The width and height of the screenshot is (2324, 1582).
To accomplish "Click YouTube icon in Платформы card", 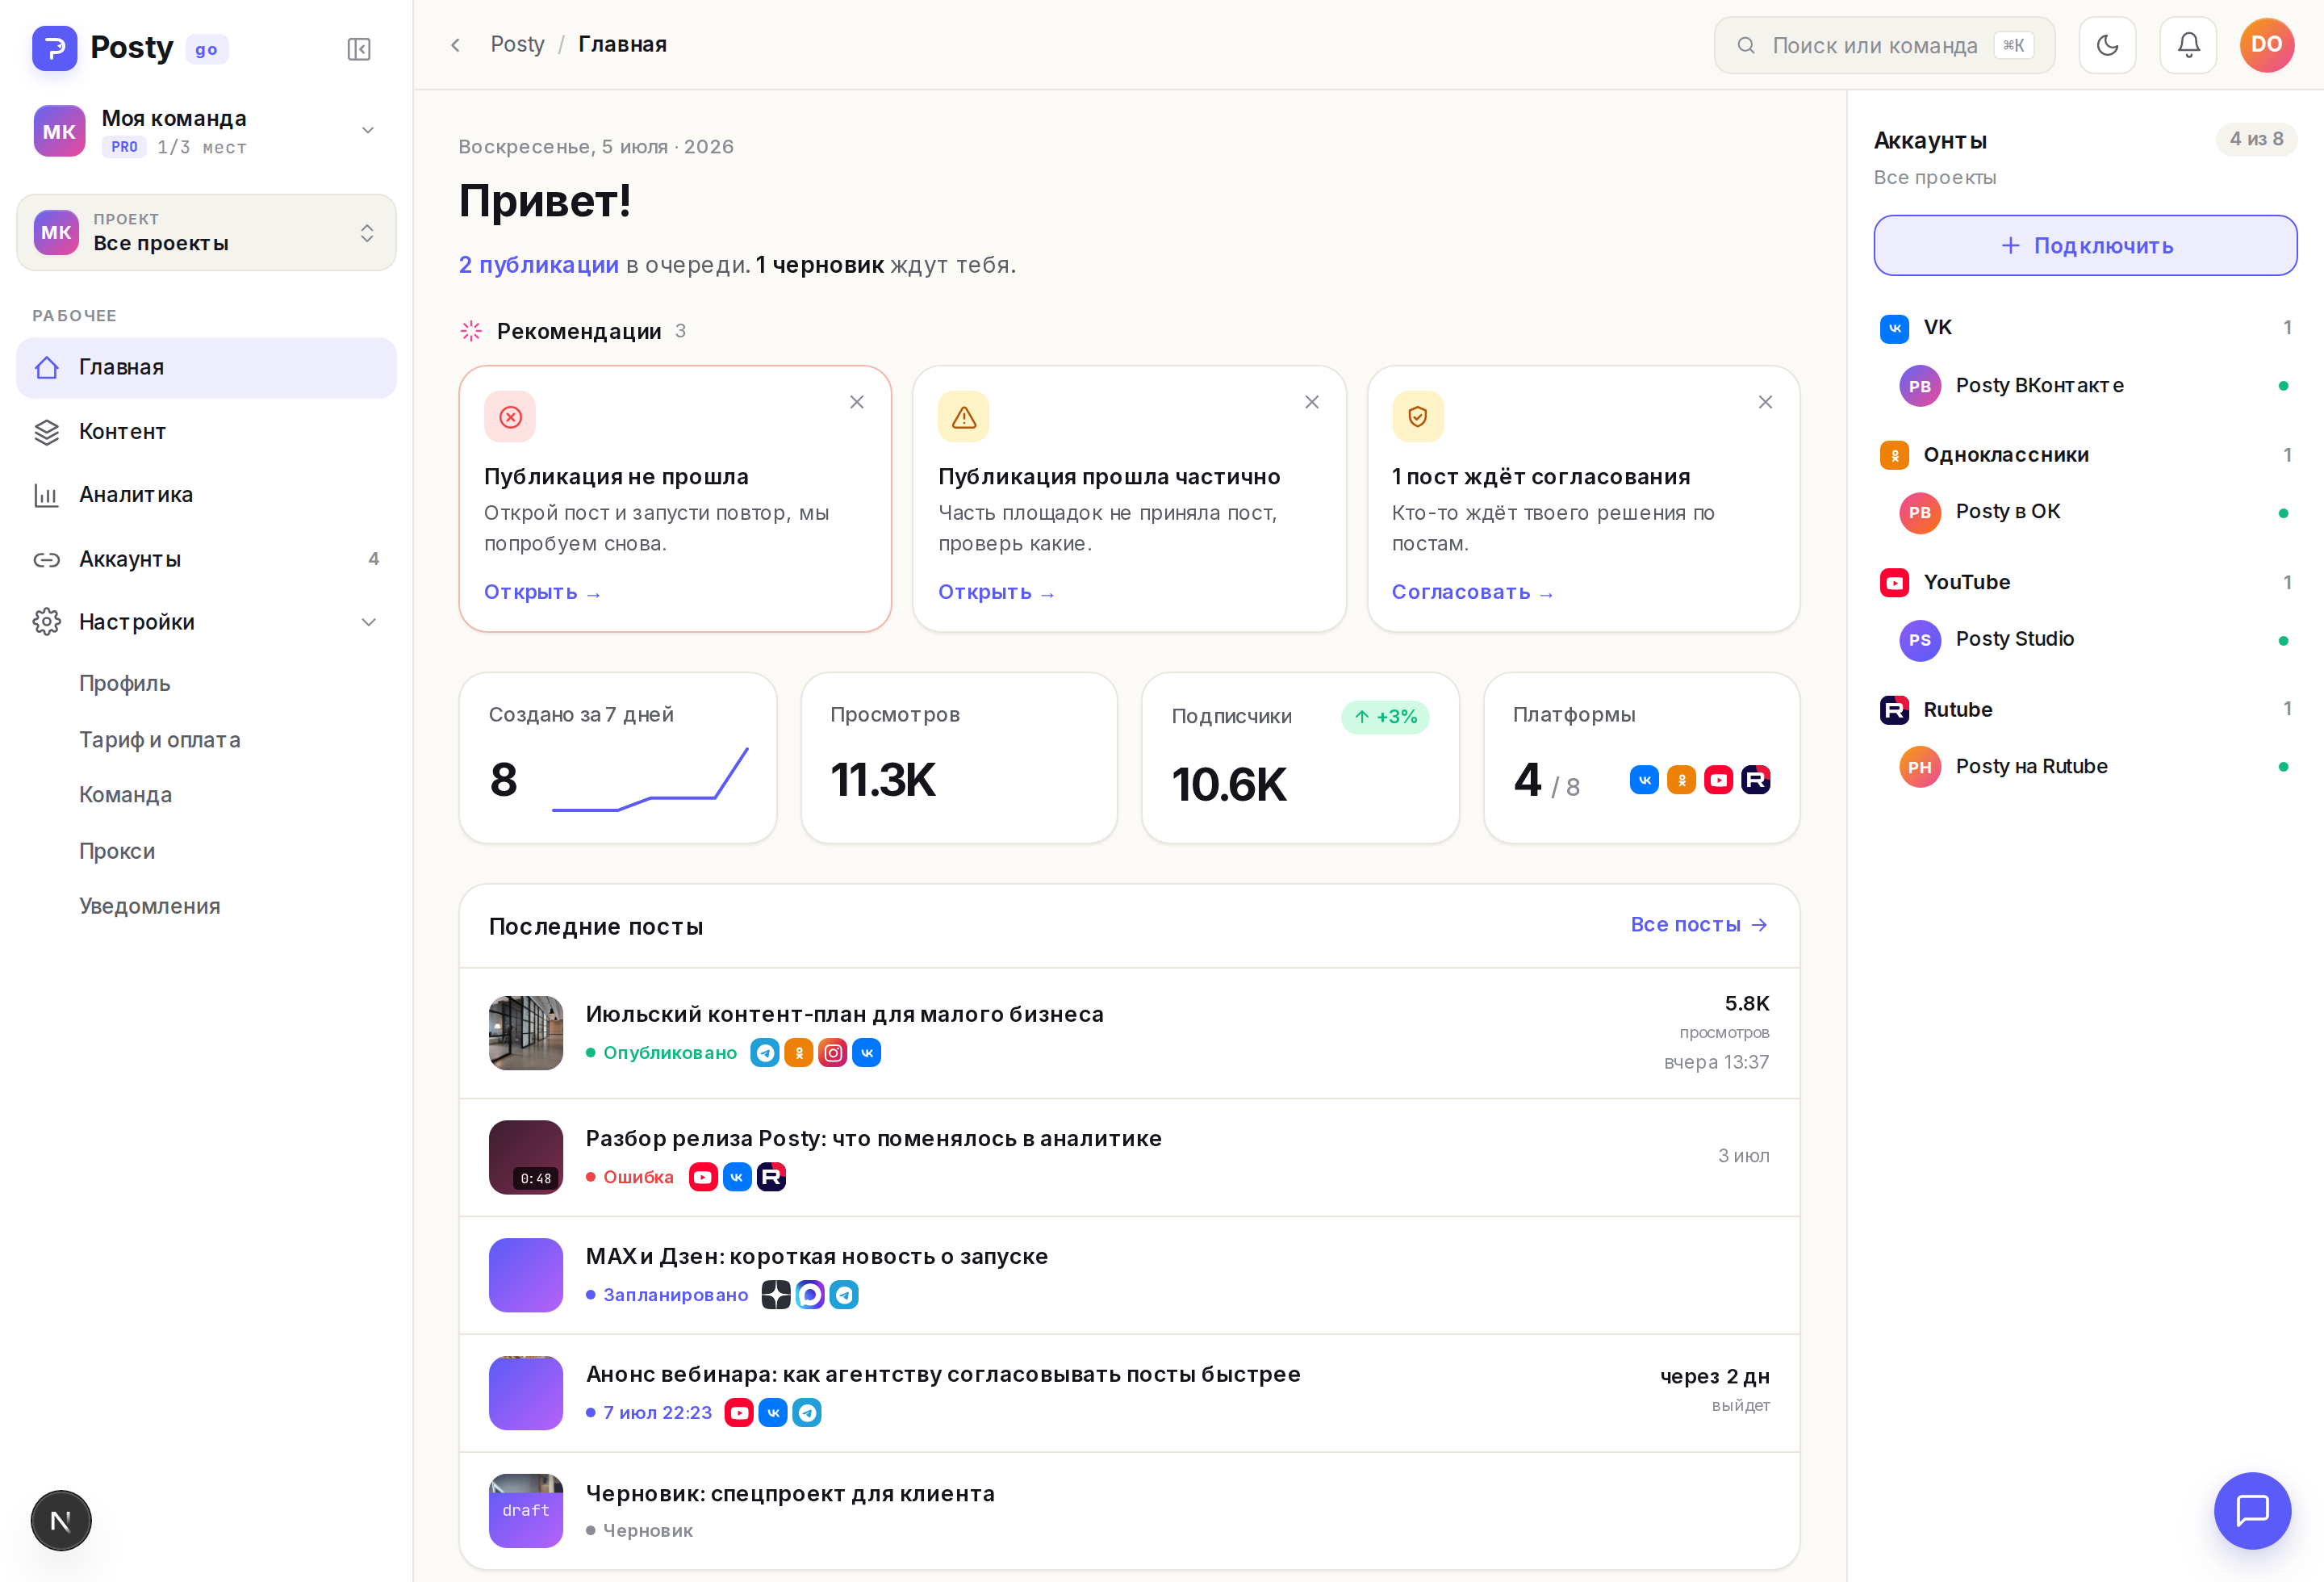I will click(1718, 779).
